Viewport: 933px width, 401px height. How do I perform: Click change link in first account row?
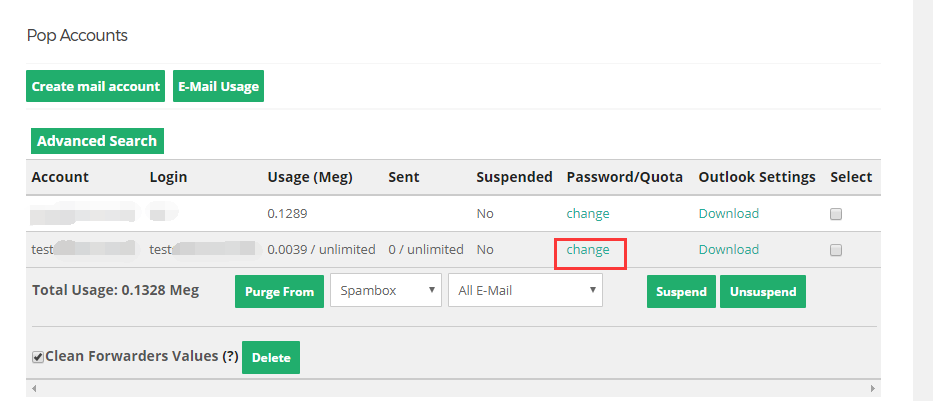tap(588, 213)
